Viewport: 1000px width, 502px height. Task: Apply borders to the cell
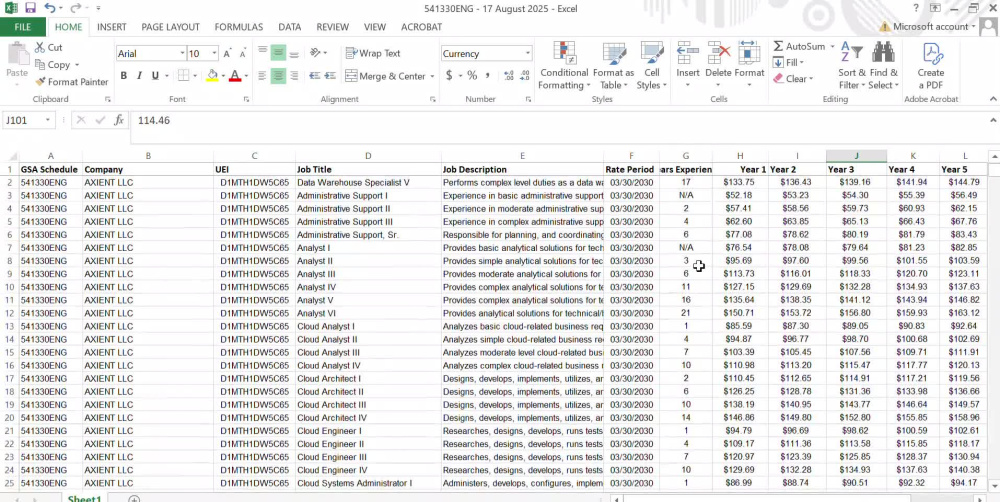pyautogui.click(x=183, y=76)
